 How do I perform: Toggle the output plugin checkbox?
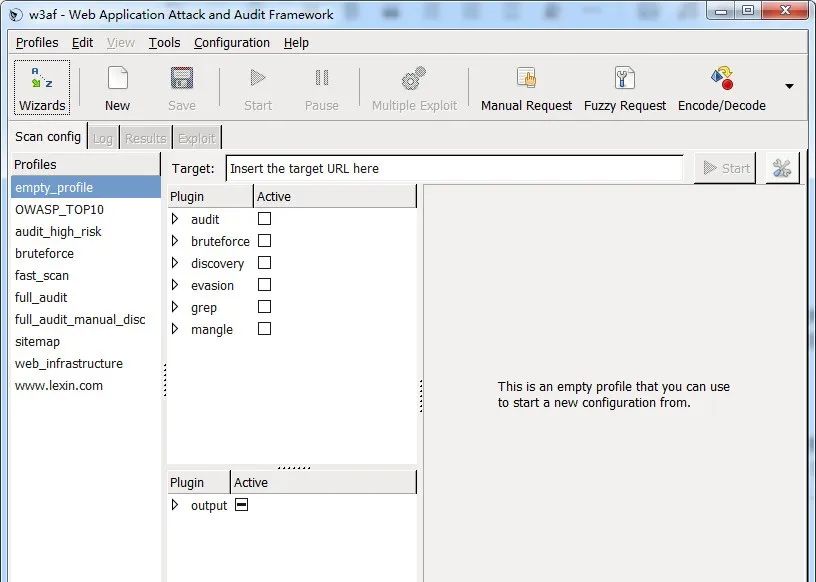point(241,505)
